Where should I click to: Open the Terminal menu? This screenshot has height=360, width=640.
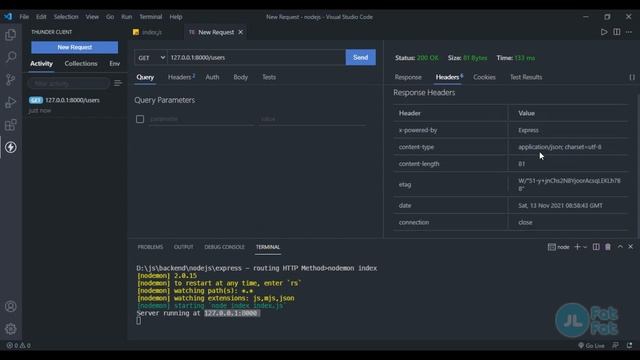151,17
